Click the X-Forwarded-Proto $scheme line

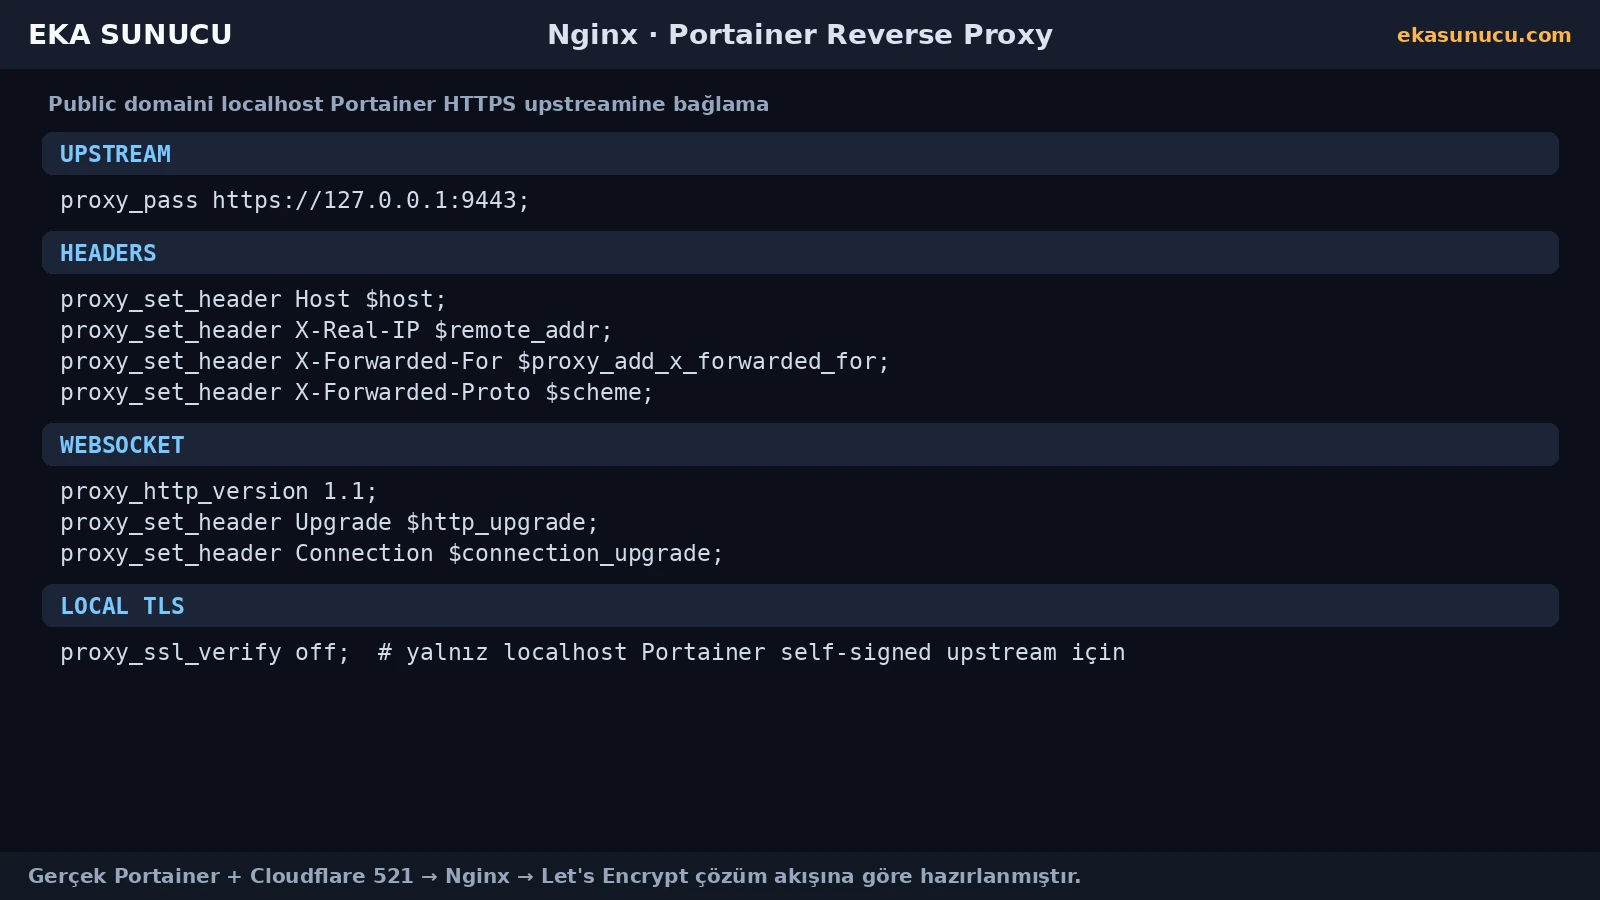click(x=357, y=392)
